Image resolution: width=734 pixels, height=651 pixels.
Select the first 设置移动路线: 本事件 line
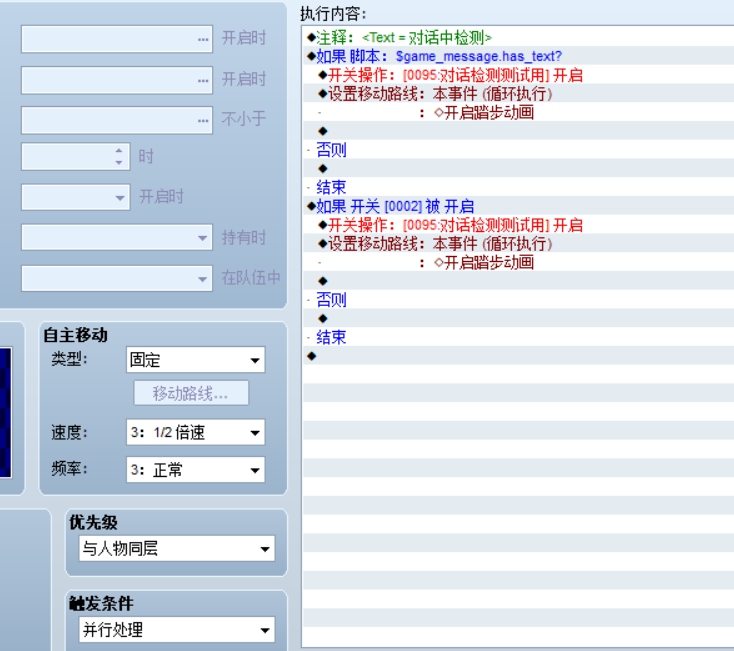coord(518,93)
